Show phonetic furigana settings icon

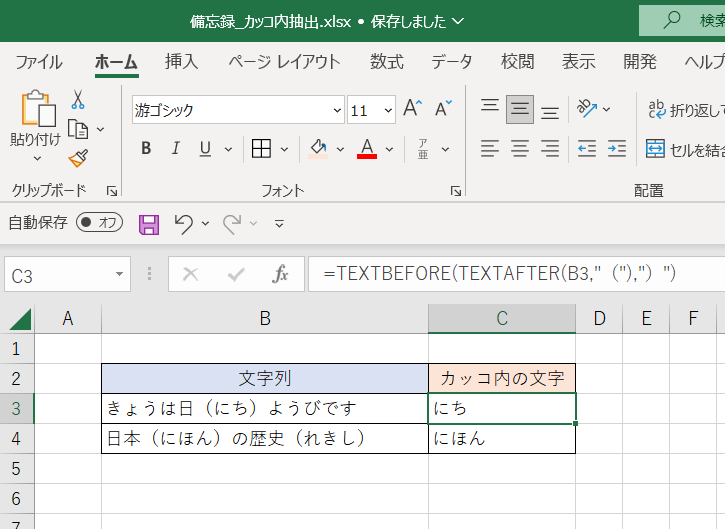click(x=423, y=149)
